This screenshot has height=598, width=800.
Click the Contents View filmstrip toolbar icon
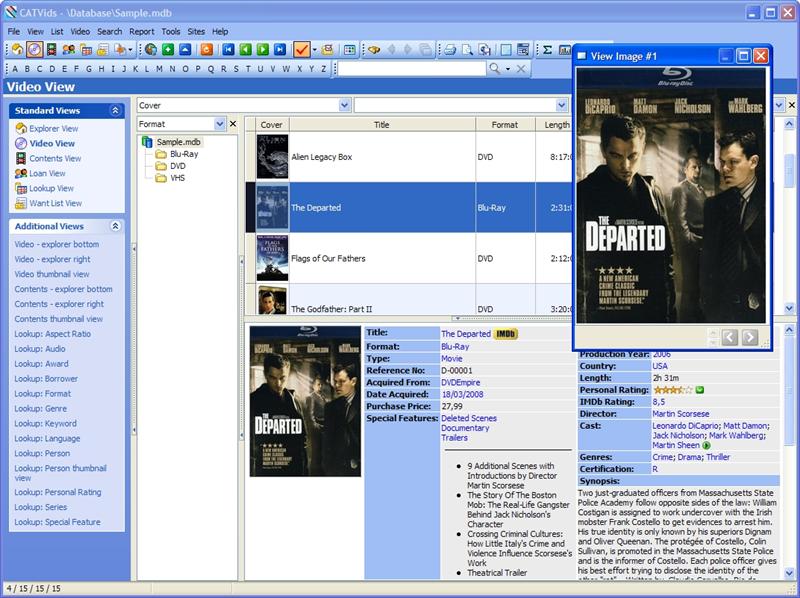[51, 49]
